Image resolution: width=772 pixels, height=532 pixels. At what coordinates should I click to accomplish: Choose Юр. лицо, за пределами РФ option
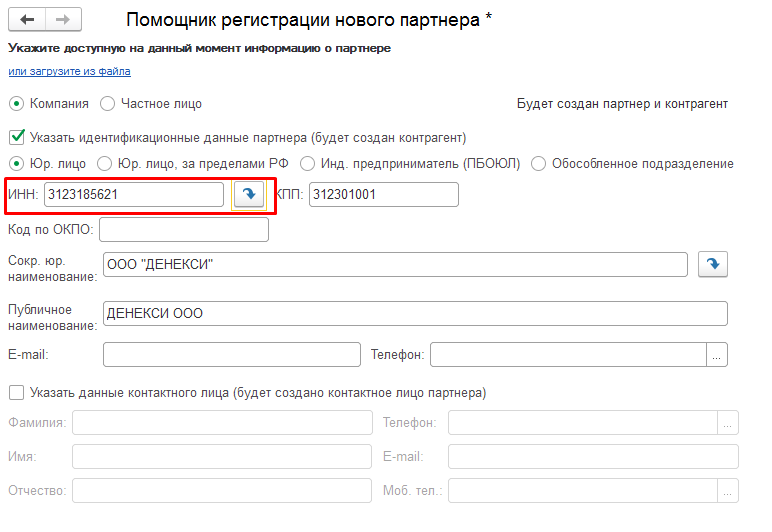pyautogui.click(x=105, y=163)
